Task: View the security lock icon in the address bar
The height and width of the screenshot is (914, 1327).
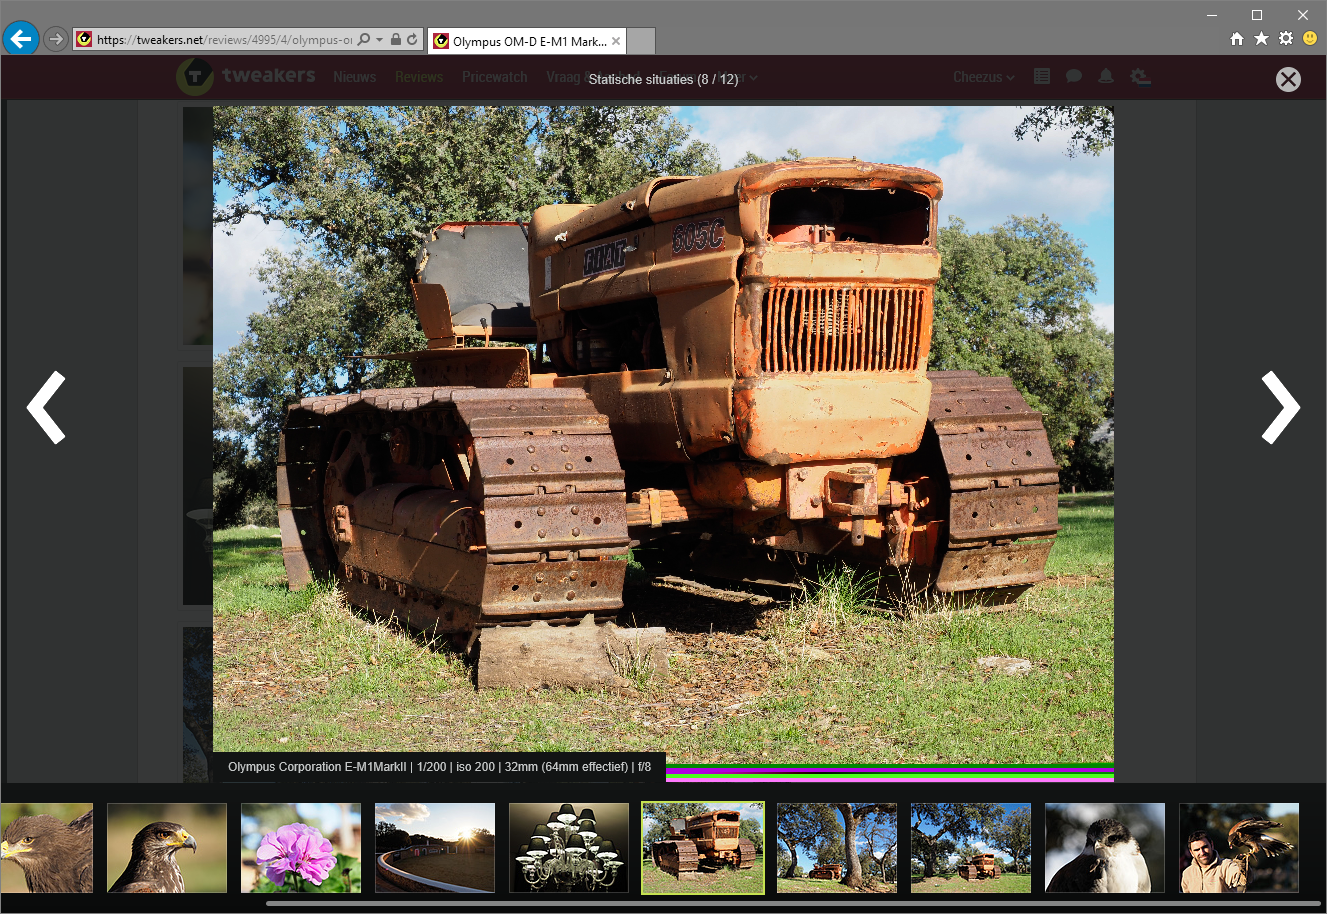Action: click(396, 40)
